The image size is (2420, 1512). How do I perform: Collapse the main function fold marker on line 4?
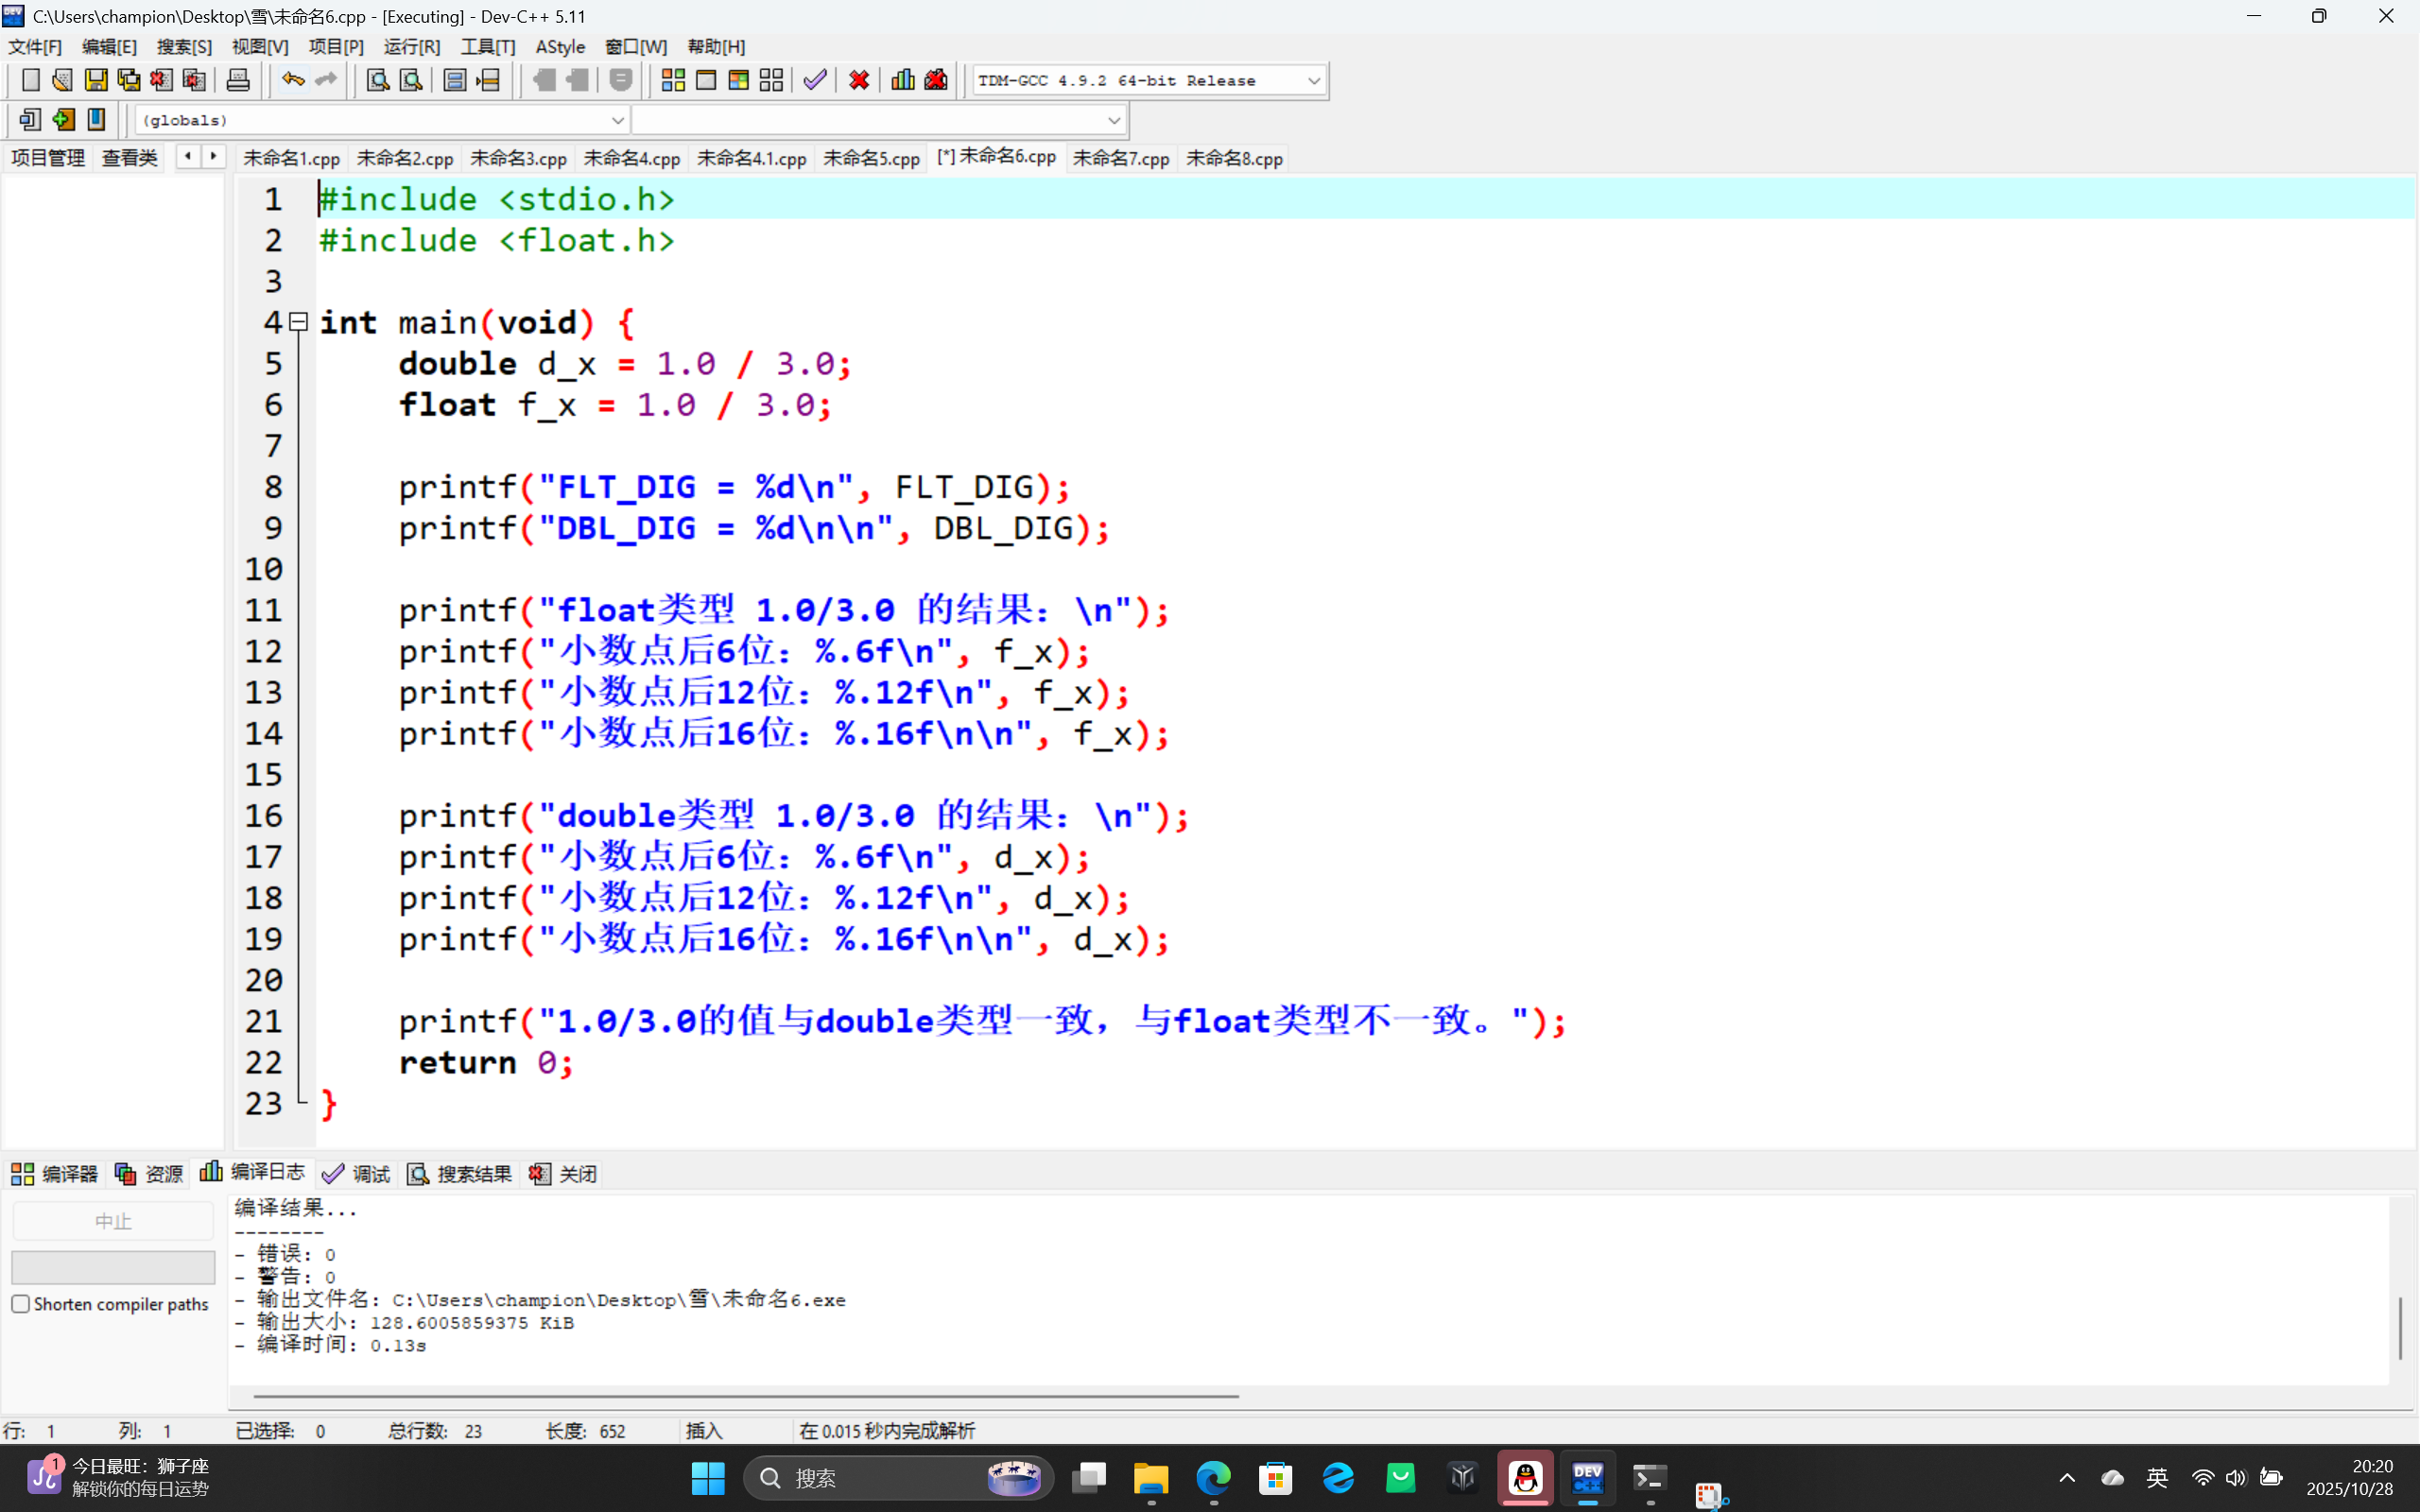click(298, 322)
